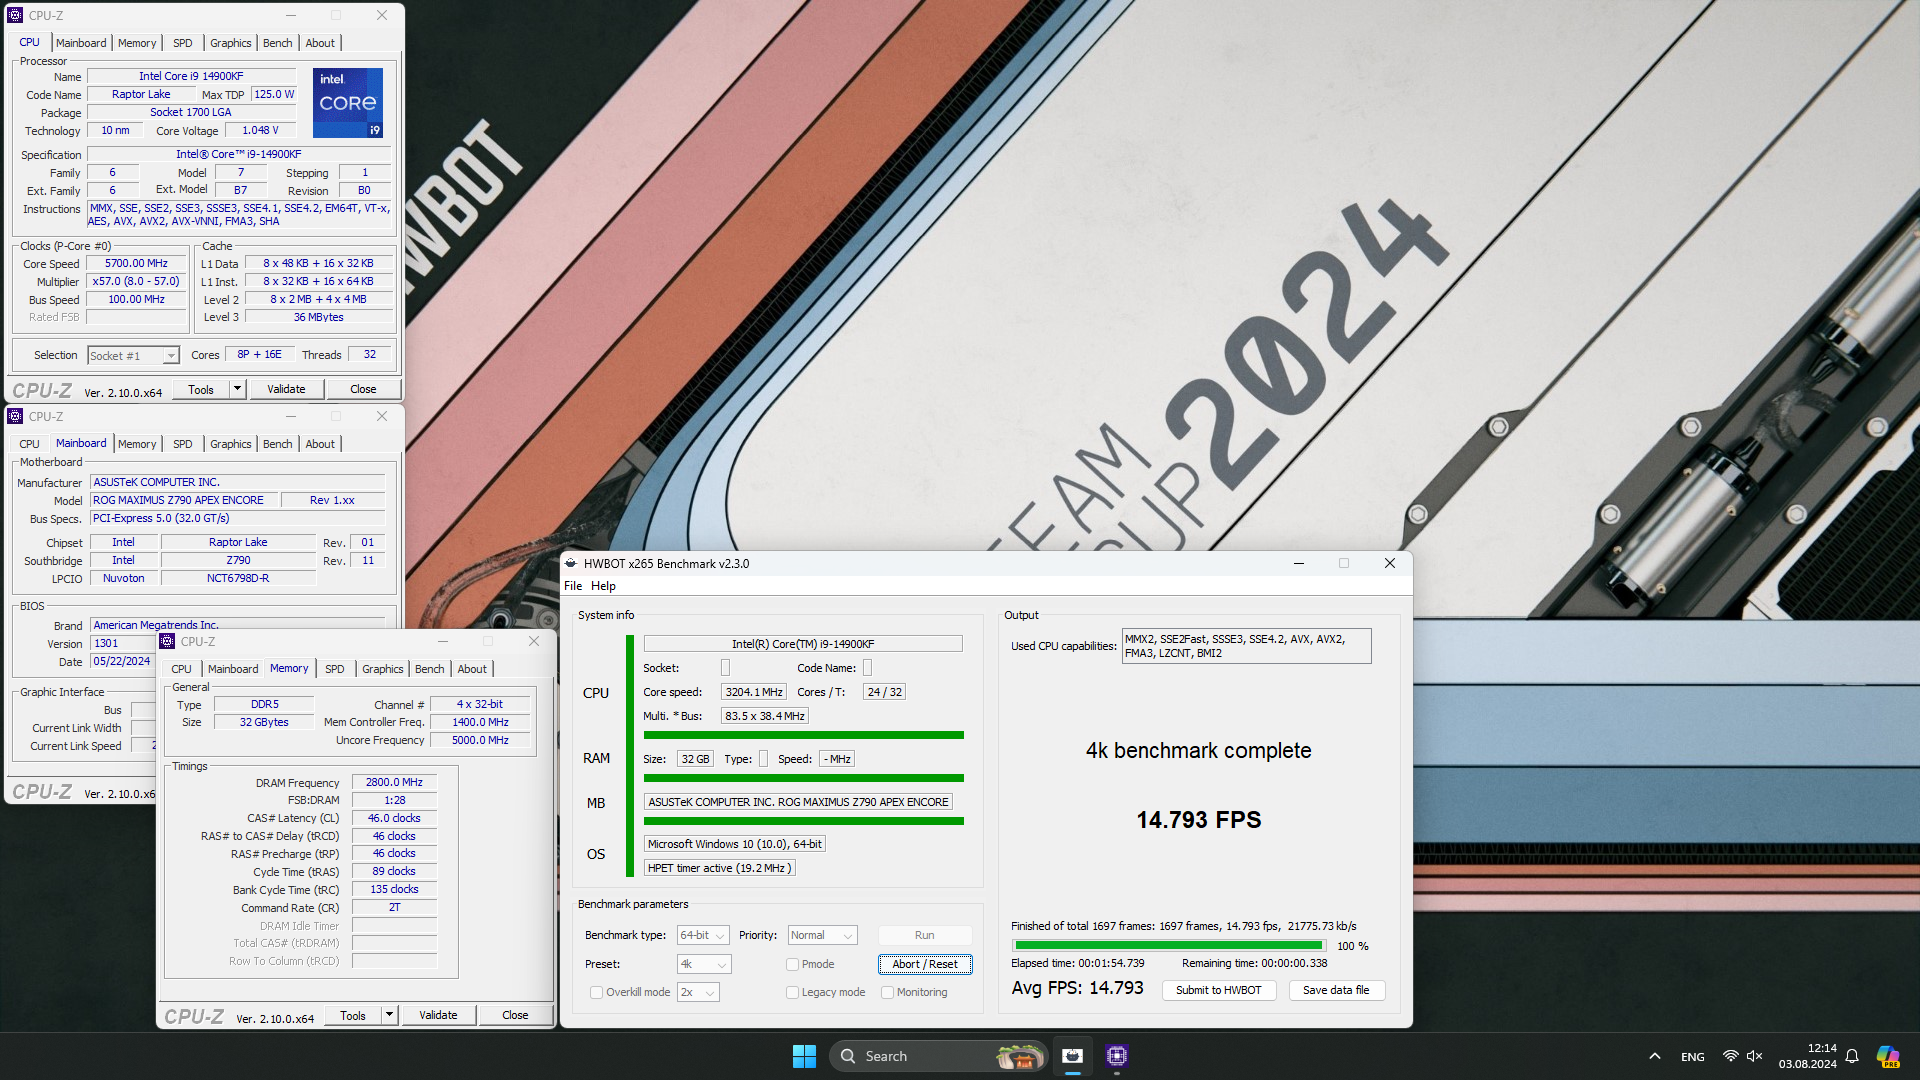This screenshot has height=1080, width=1920.
Task: Select Memory tab in top CPU-Z window
Action: pos(137,43)
